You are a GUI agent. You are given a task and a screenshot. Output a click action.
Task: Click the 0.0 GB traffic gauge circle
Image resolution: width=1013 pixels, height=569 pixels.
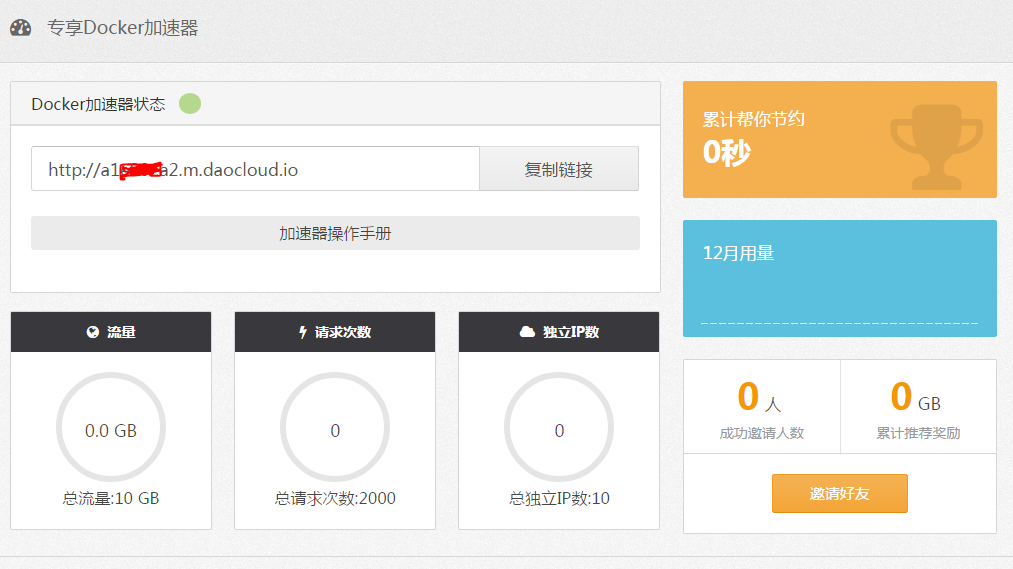pos(111,431)
